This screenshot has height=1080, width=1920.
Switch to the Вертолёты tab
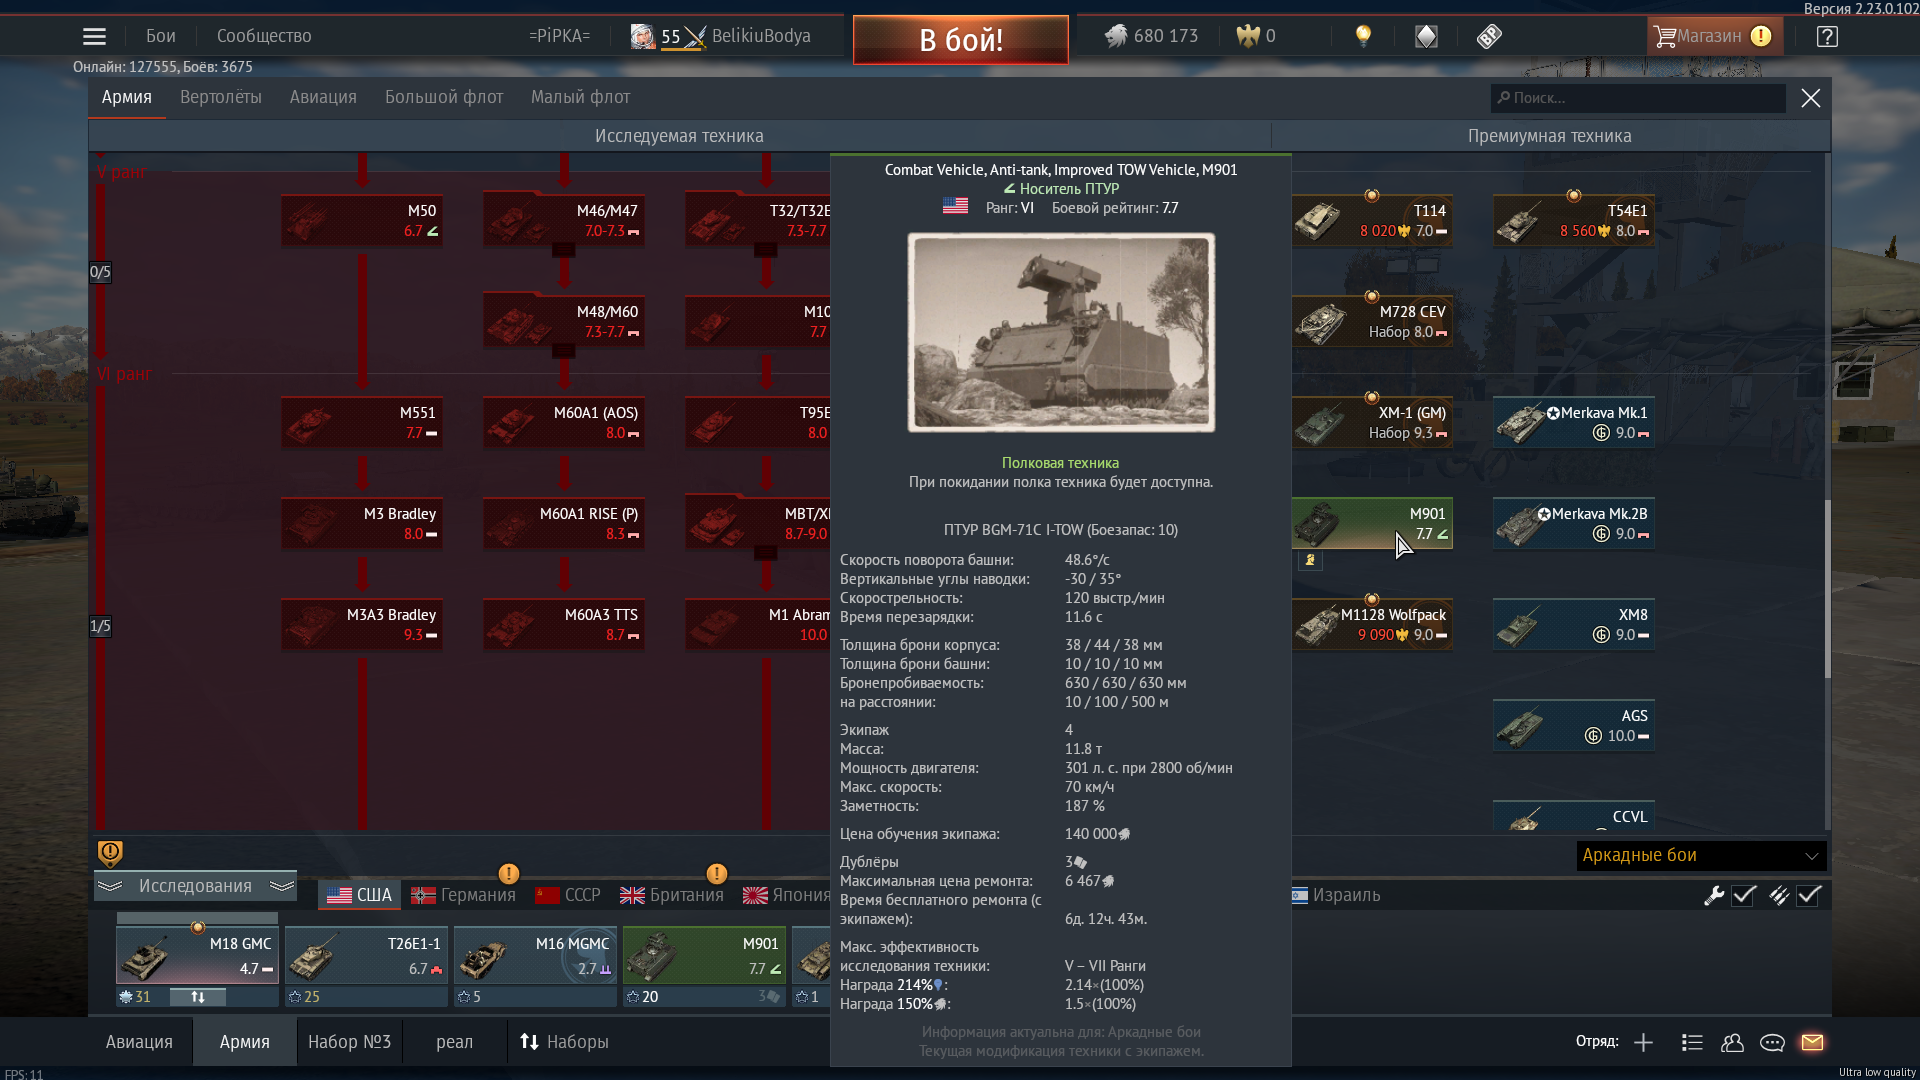click(x=221, y=97)
